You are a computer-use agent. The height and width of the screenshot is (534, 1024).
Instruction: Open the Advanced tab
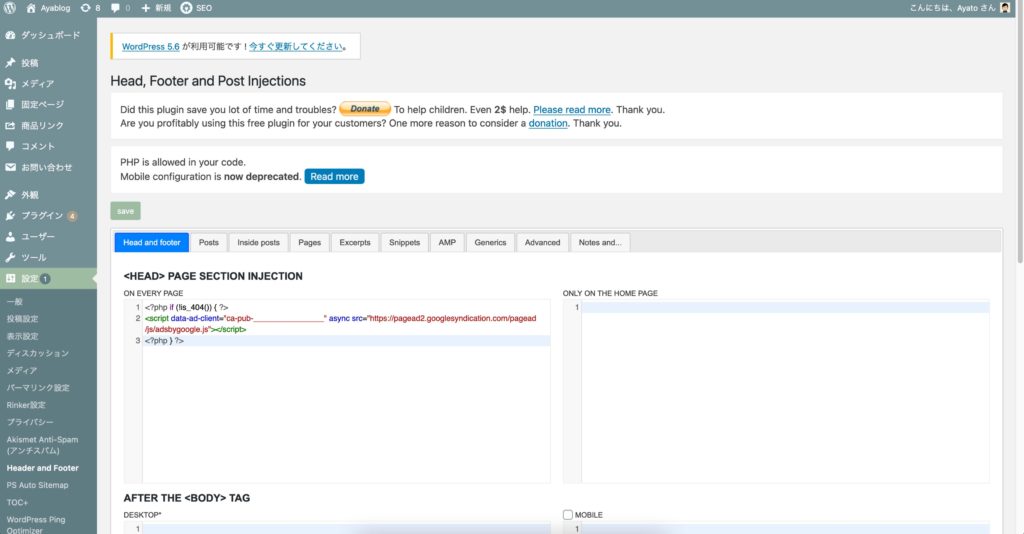tap(542, 242)
